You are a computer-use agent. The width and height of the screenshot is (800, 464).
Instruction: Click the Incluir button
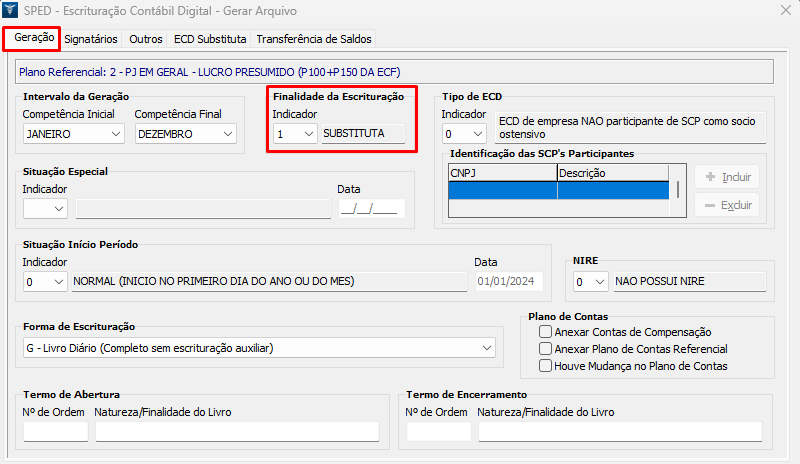coord(727,177)
